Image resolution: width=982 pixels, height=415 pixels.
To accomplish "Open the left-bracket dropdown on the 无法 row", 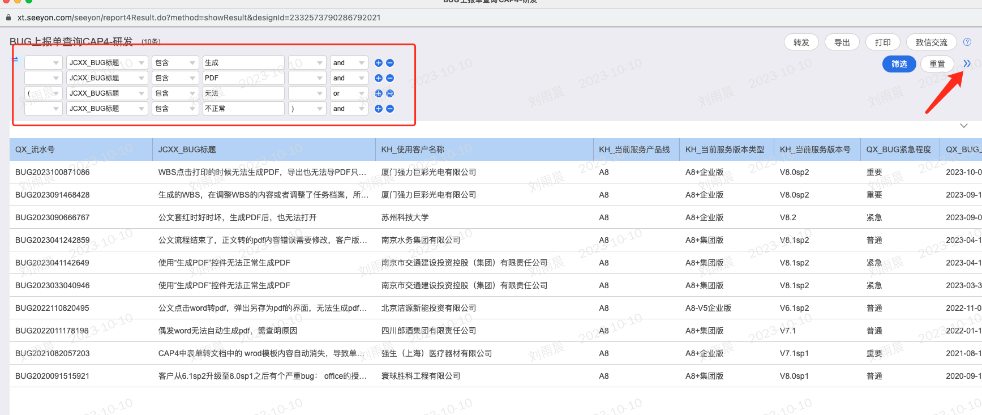I will click(x=41, y=92).
